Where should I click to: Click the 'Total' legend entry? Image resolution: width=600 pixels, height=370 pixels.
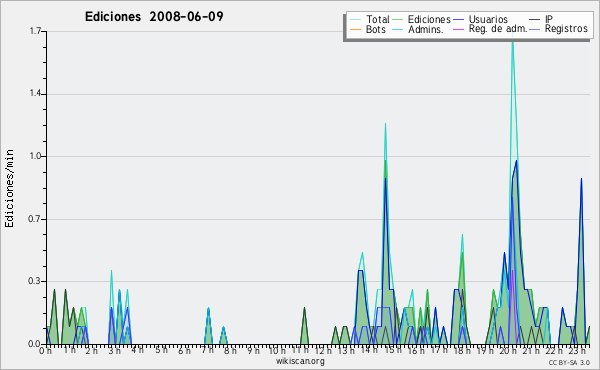(x=370, y=19)
